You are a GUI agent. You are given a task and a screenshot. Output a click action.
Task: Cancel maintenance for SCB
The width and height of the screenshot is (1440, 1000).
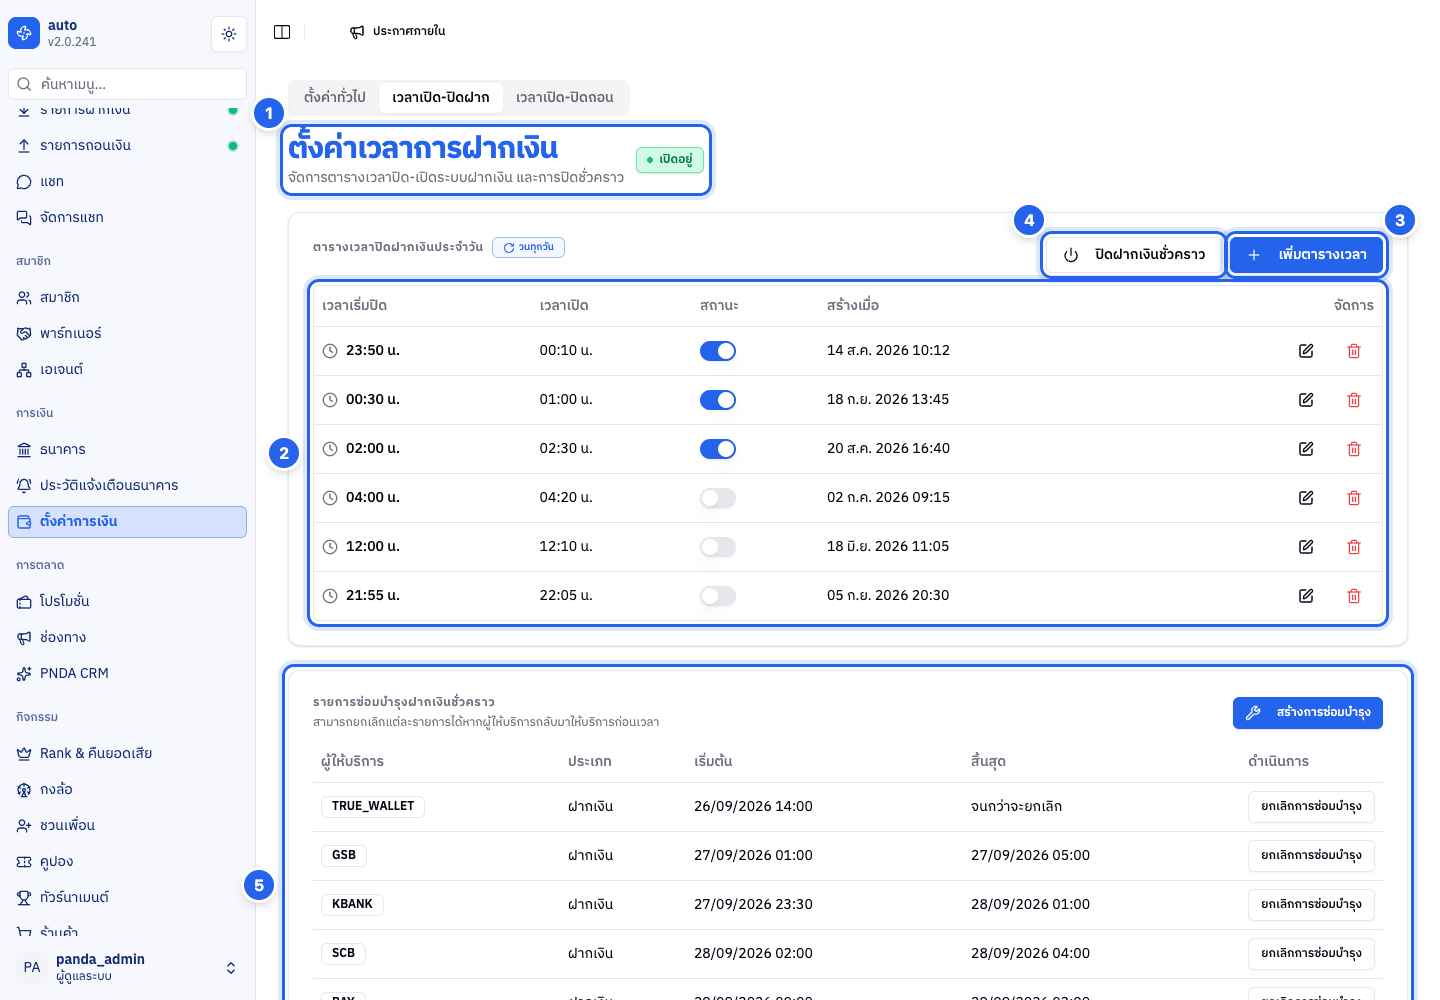point(1311,954)
